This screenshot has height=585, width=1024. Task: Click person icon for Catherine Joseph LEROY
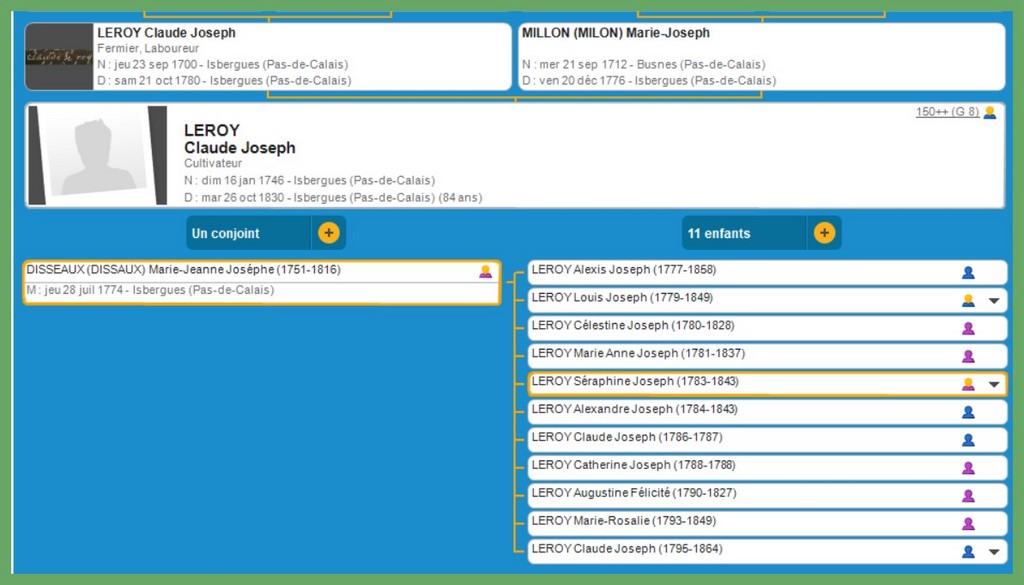pyautogui.click(x=967, y=468)
